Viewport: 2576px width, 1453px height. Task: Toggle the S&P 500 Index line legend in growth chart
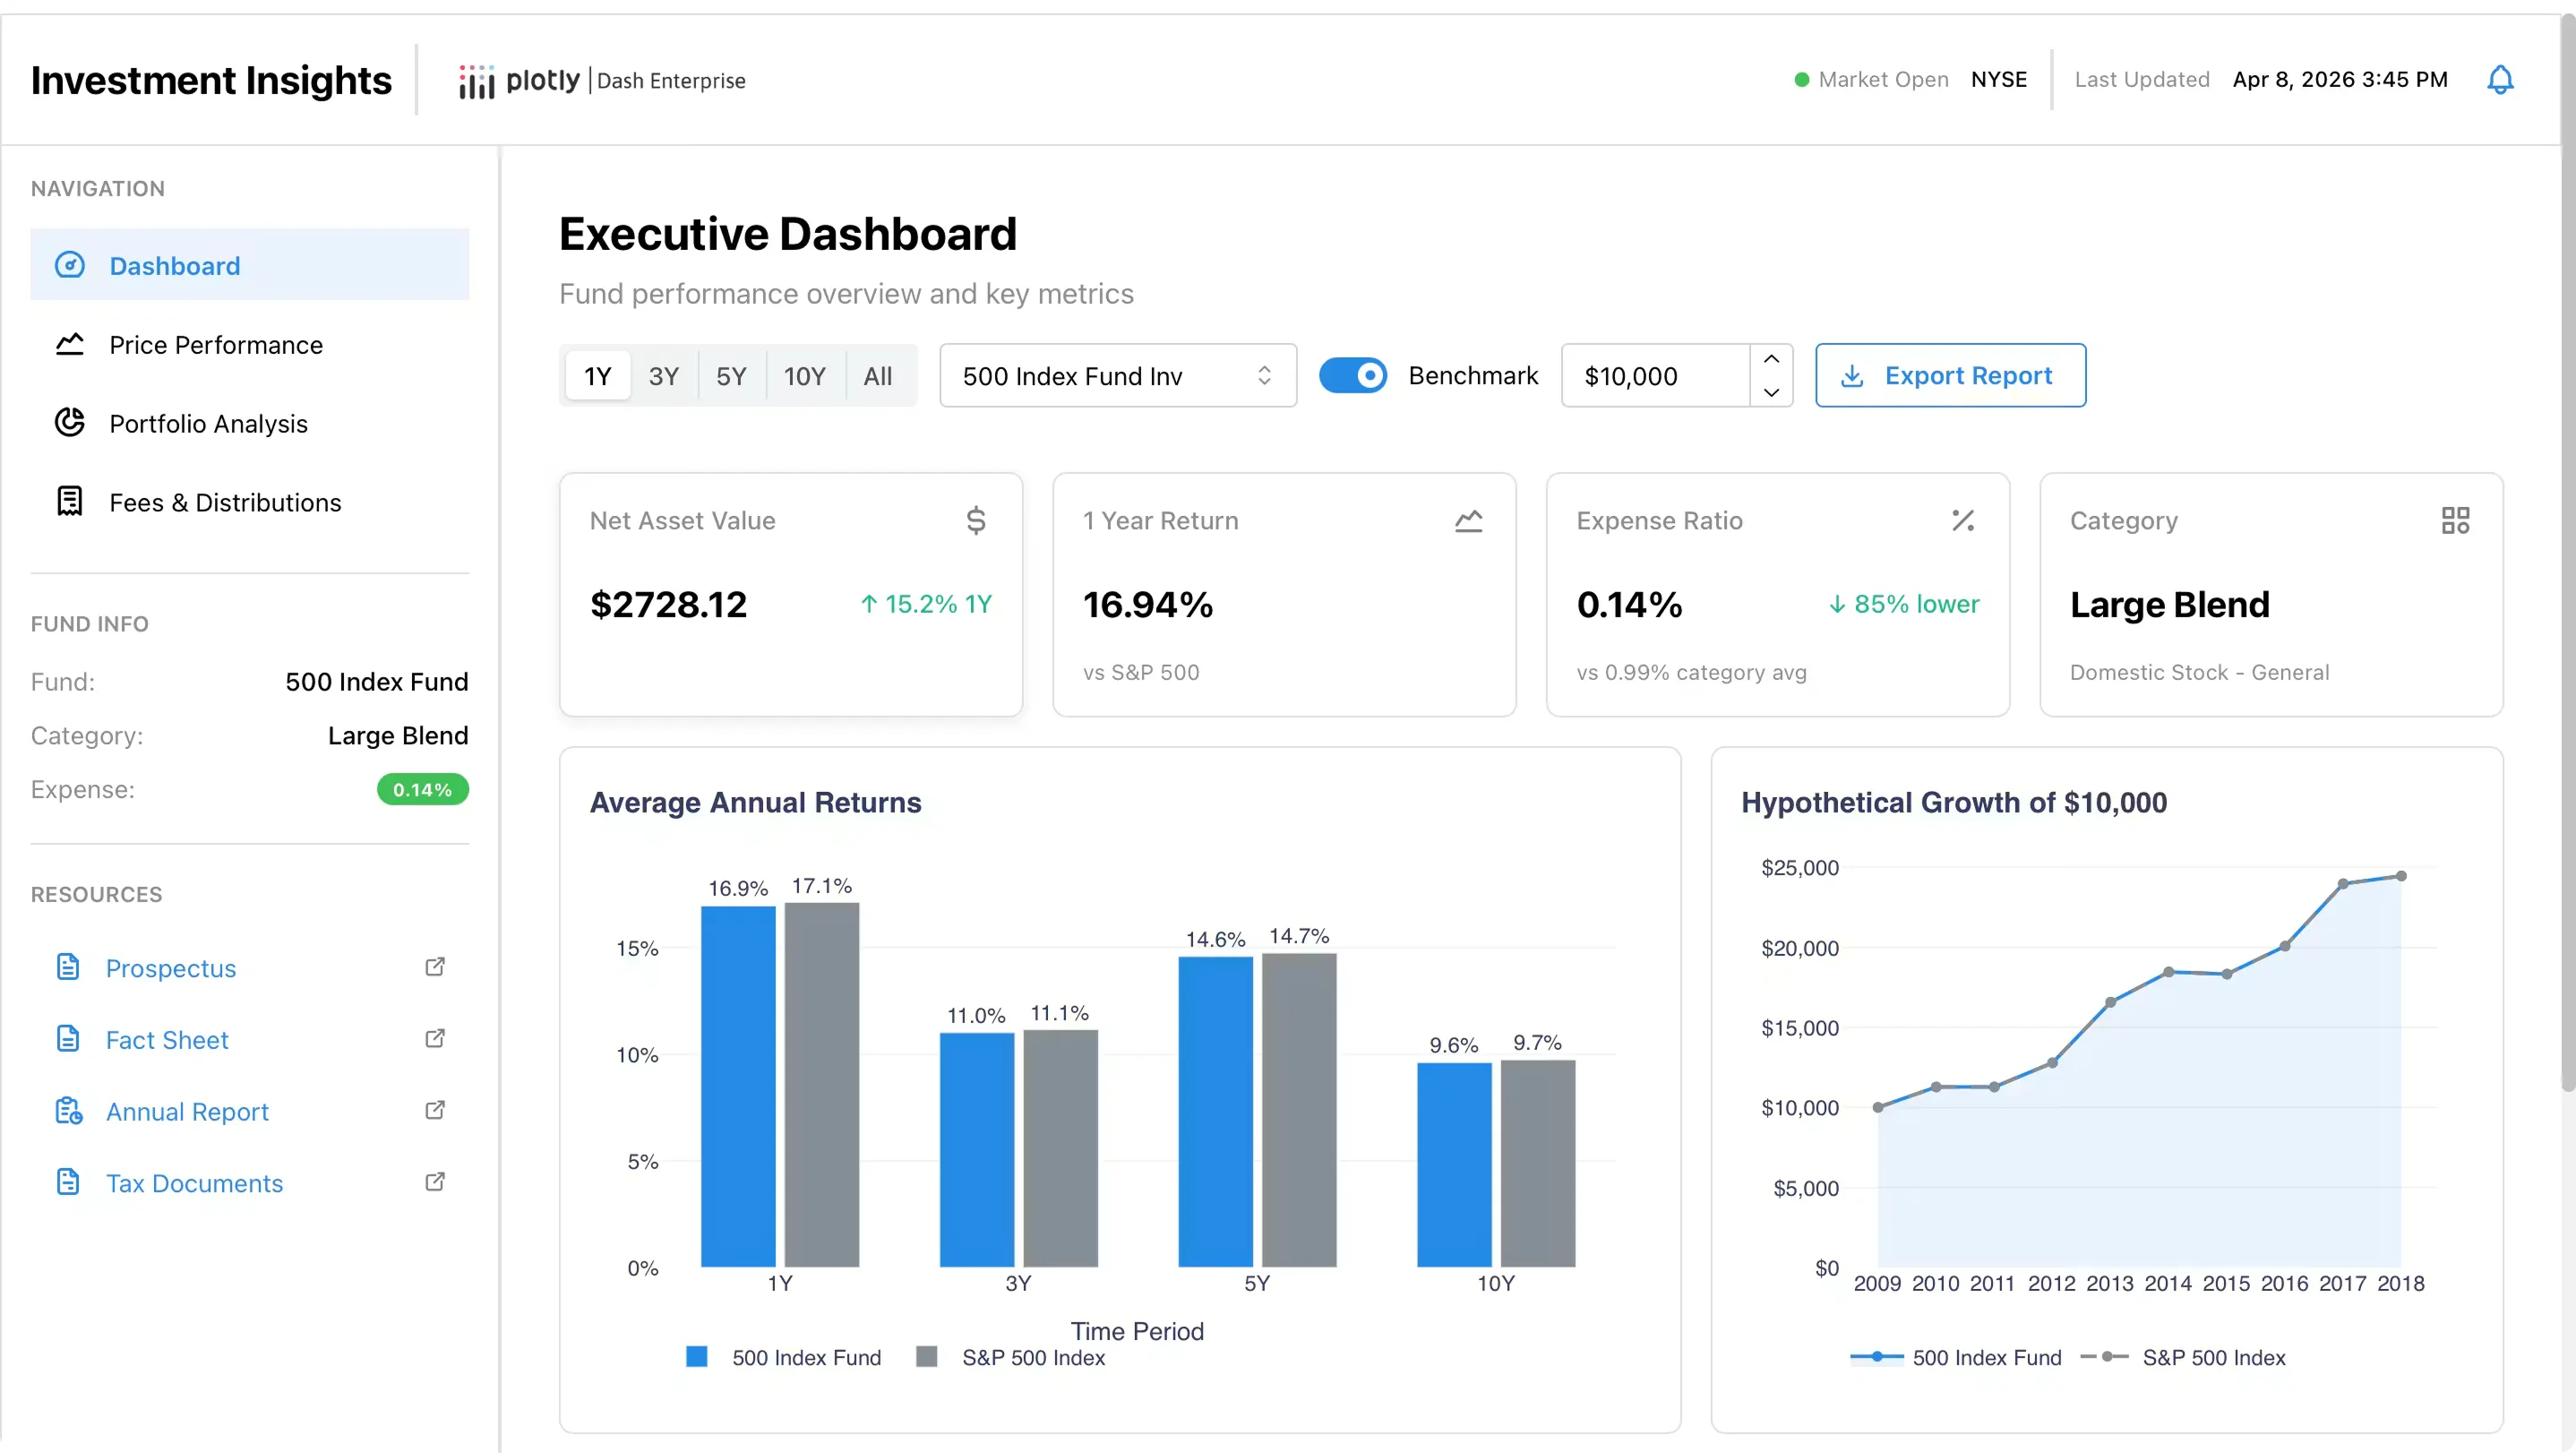point(2183,1357)
